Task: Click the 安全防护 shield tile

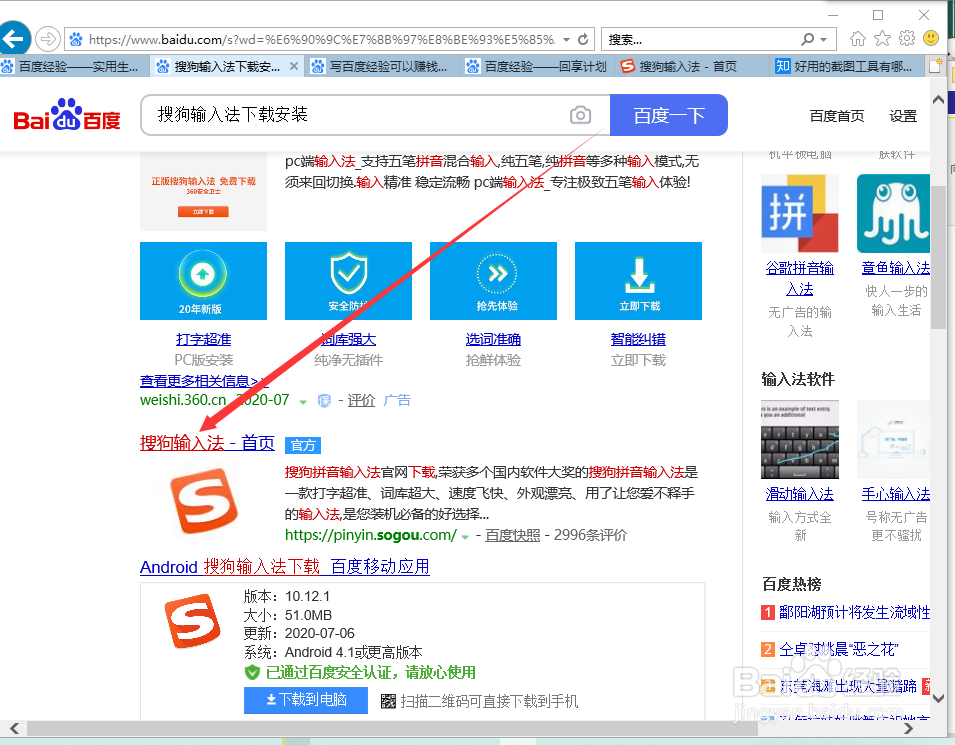Action: pos(348,281)
